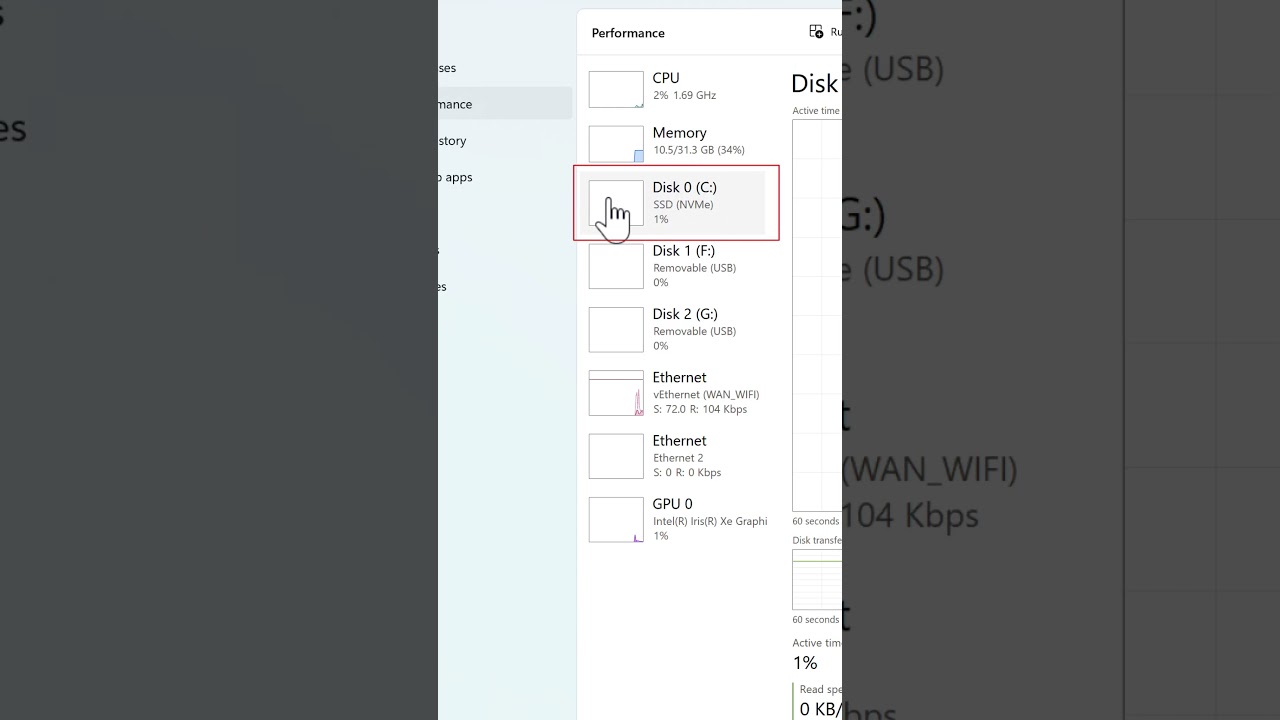Click the Memory usage mini graph
Image resolution: width=1280 pixels, height=720 pixels.
tap(616, 144)
